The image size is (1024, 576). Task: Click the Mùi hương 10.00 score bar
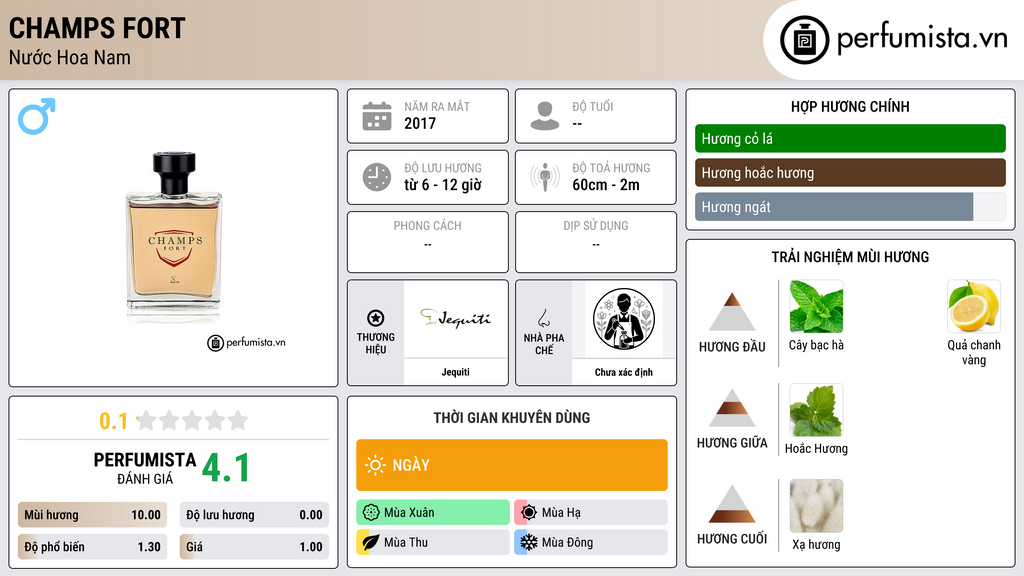[92, 515]
